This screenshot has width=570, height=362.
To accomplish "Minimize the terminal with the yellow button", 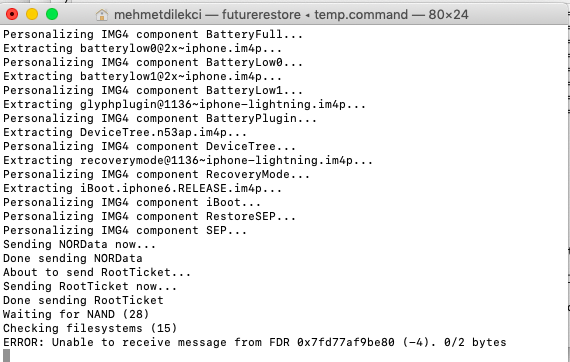I will (x=32, y=14).
